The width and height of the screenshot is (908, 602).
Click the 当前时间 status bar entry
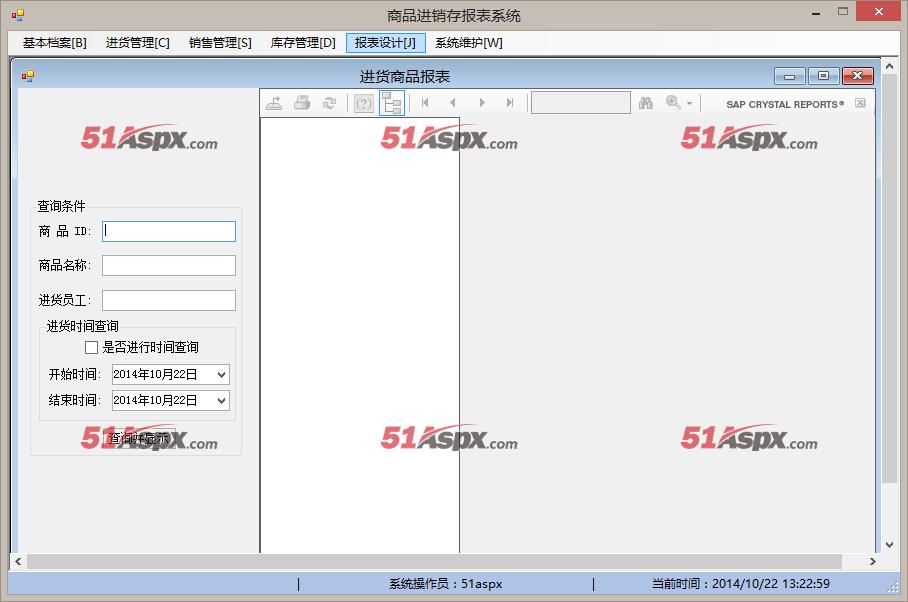(740, 583)
